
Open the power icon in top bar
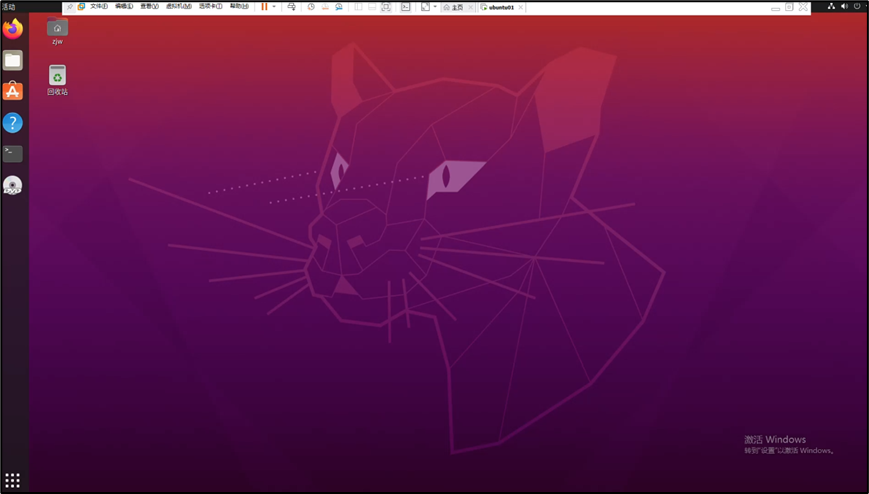pyautogui.click(x=857, y=6)
